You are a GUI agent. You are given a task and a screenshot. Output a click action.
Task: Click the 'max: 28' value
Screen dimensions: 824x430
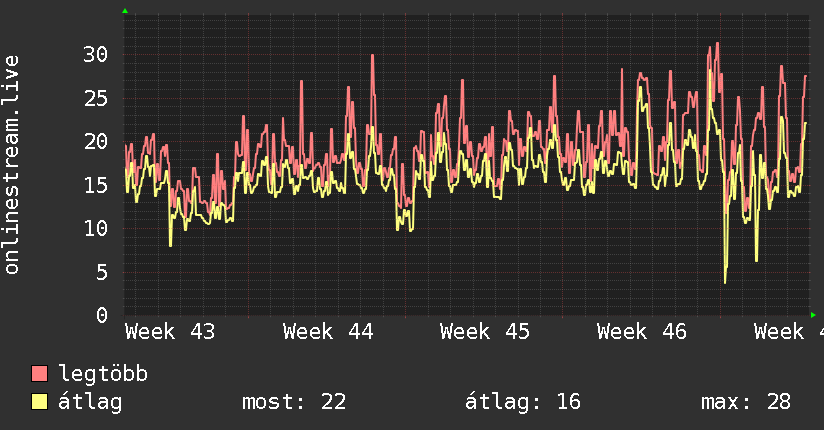coord(746,402)
